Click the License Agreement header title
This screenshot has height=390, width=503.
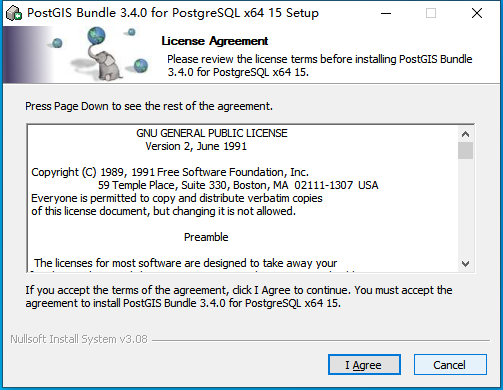tap(214, 41)
